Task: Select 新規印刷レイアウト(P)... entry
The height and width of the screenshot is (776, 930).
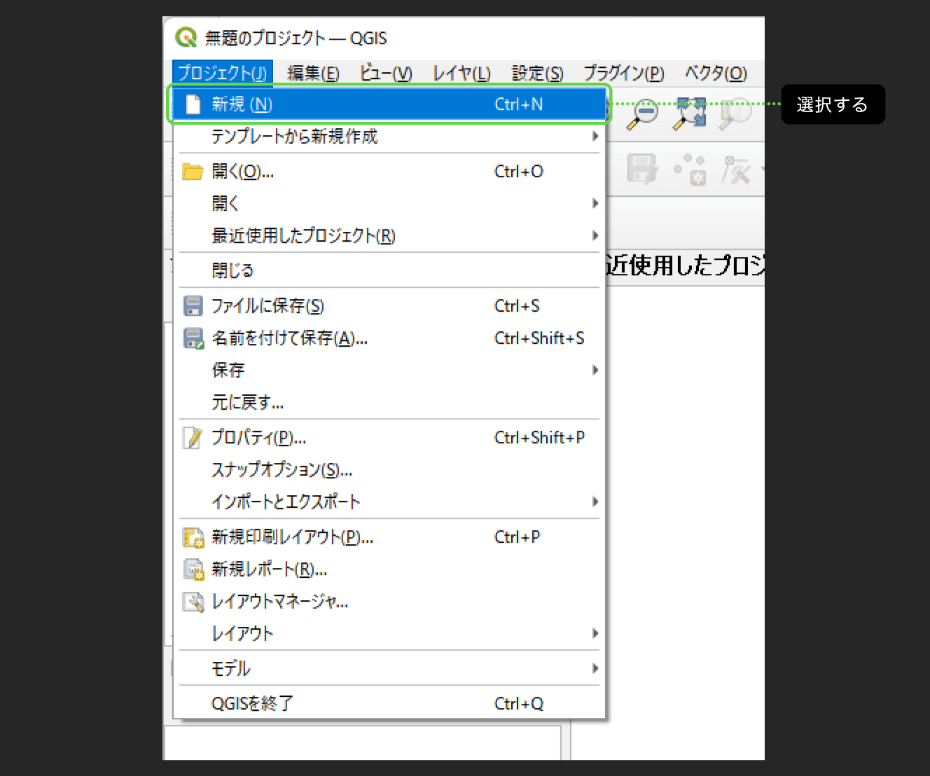Action: (389, 537)
